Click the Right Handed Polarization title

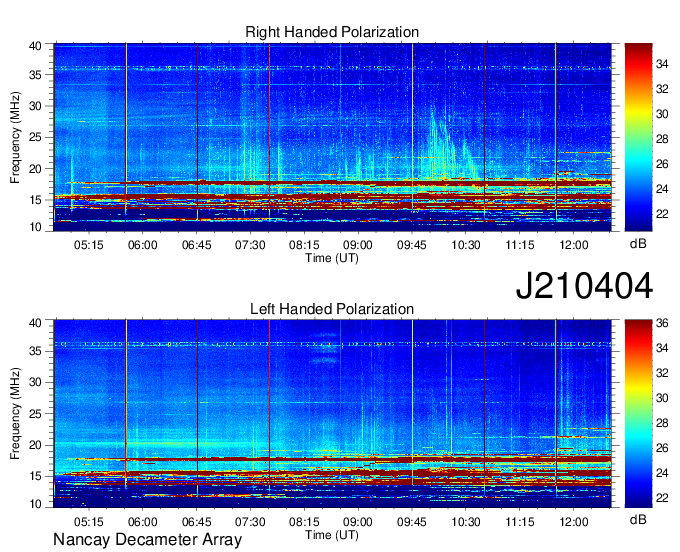[x=332, y=32]
